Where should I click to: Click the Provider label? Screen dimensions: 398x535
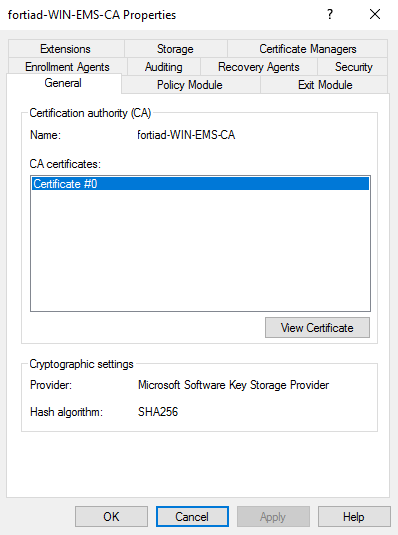point(51,385)
